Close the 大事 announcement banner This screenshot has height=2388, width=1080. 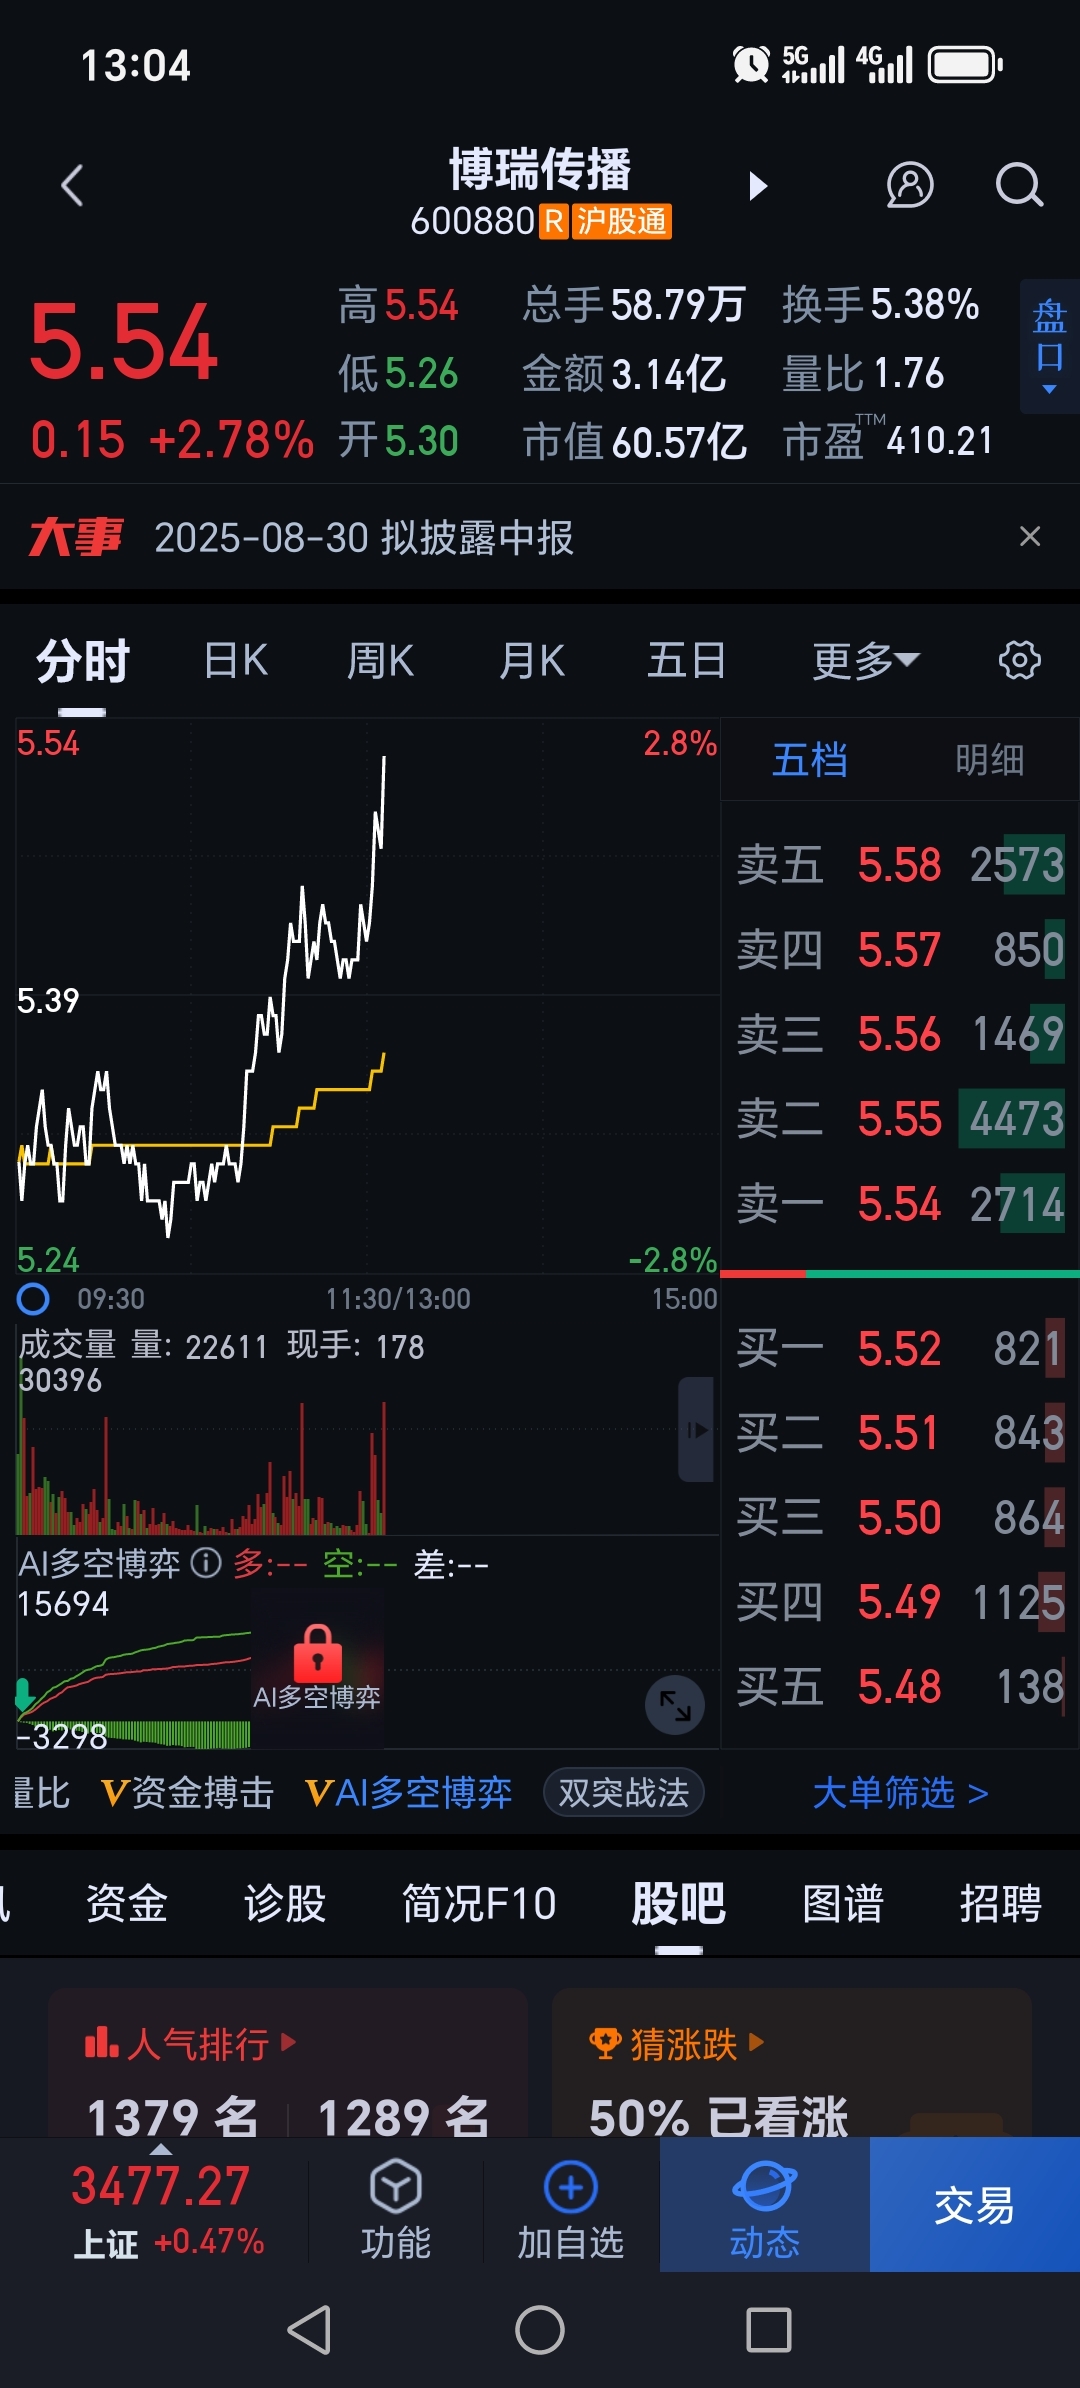point(1030,537)
